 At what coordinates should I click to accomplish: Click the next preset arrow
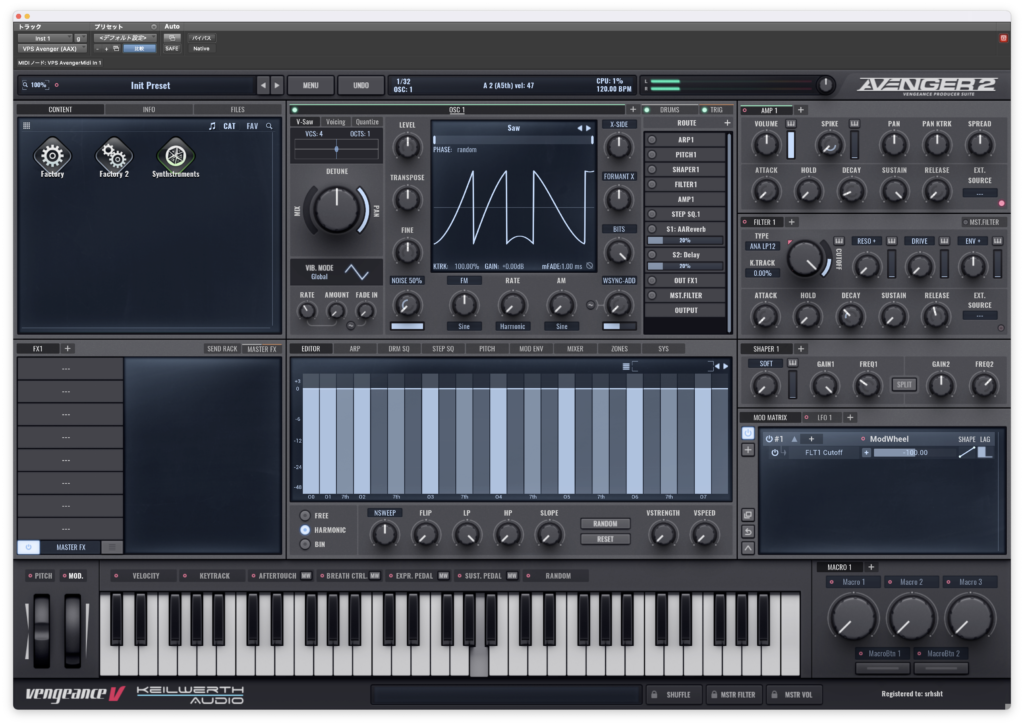click(277, 86)
